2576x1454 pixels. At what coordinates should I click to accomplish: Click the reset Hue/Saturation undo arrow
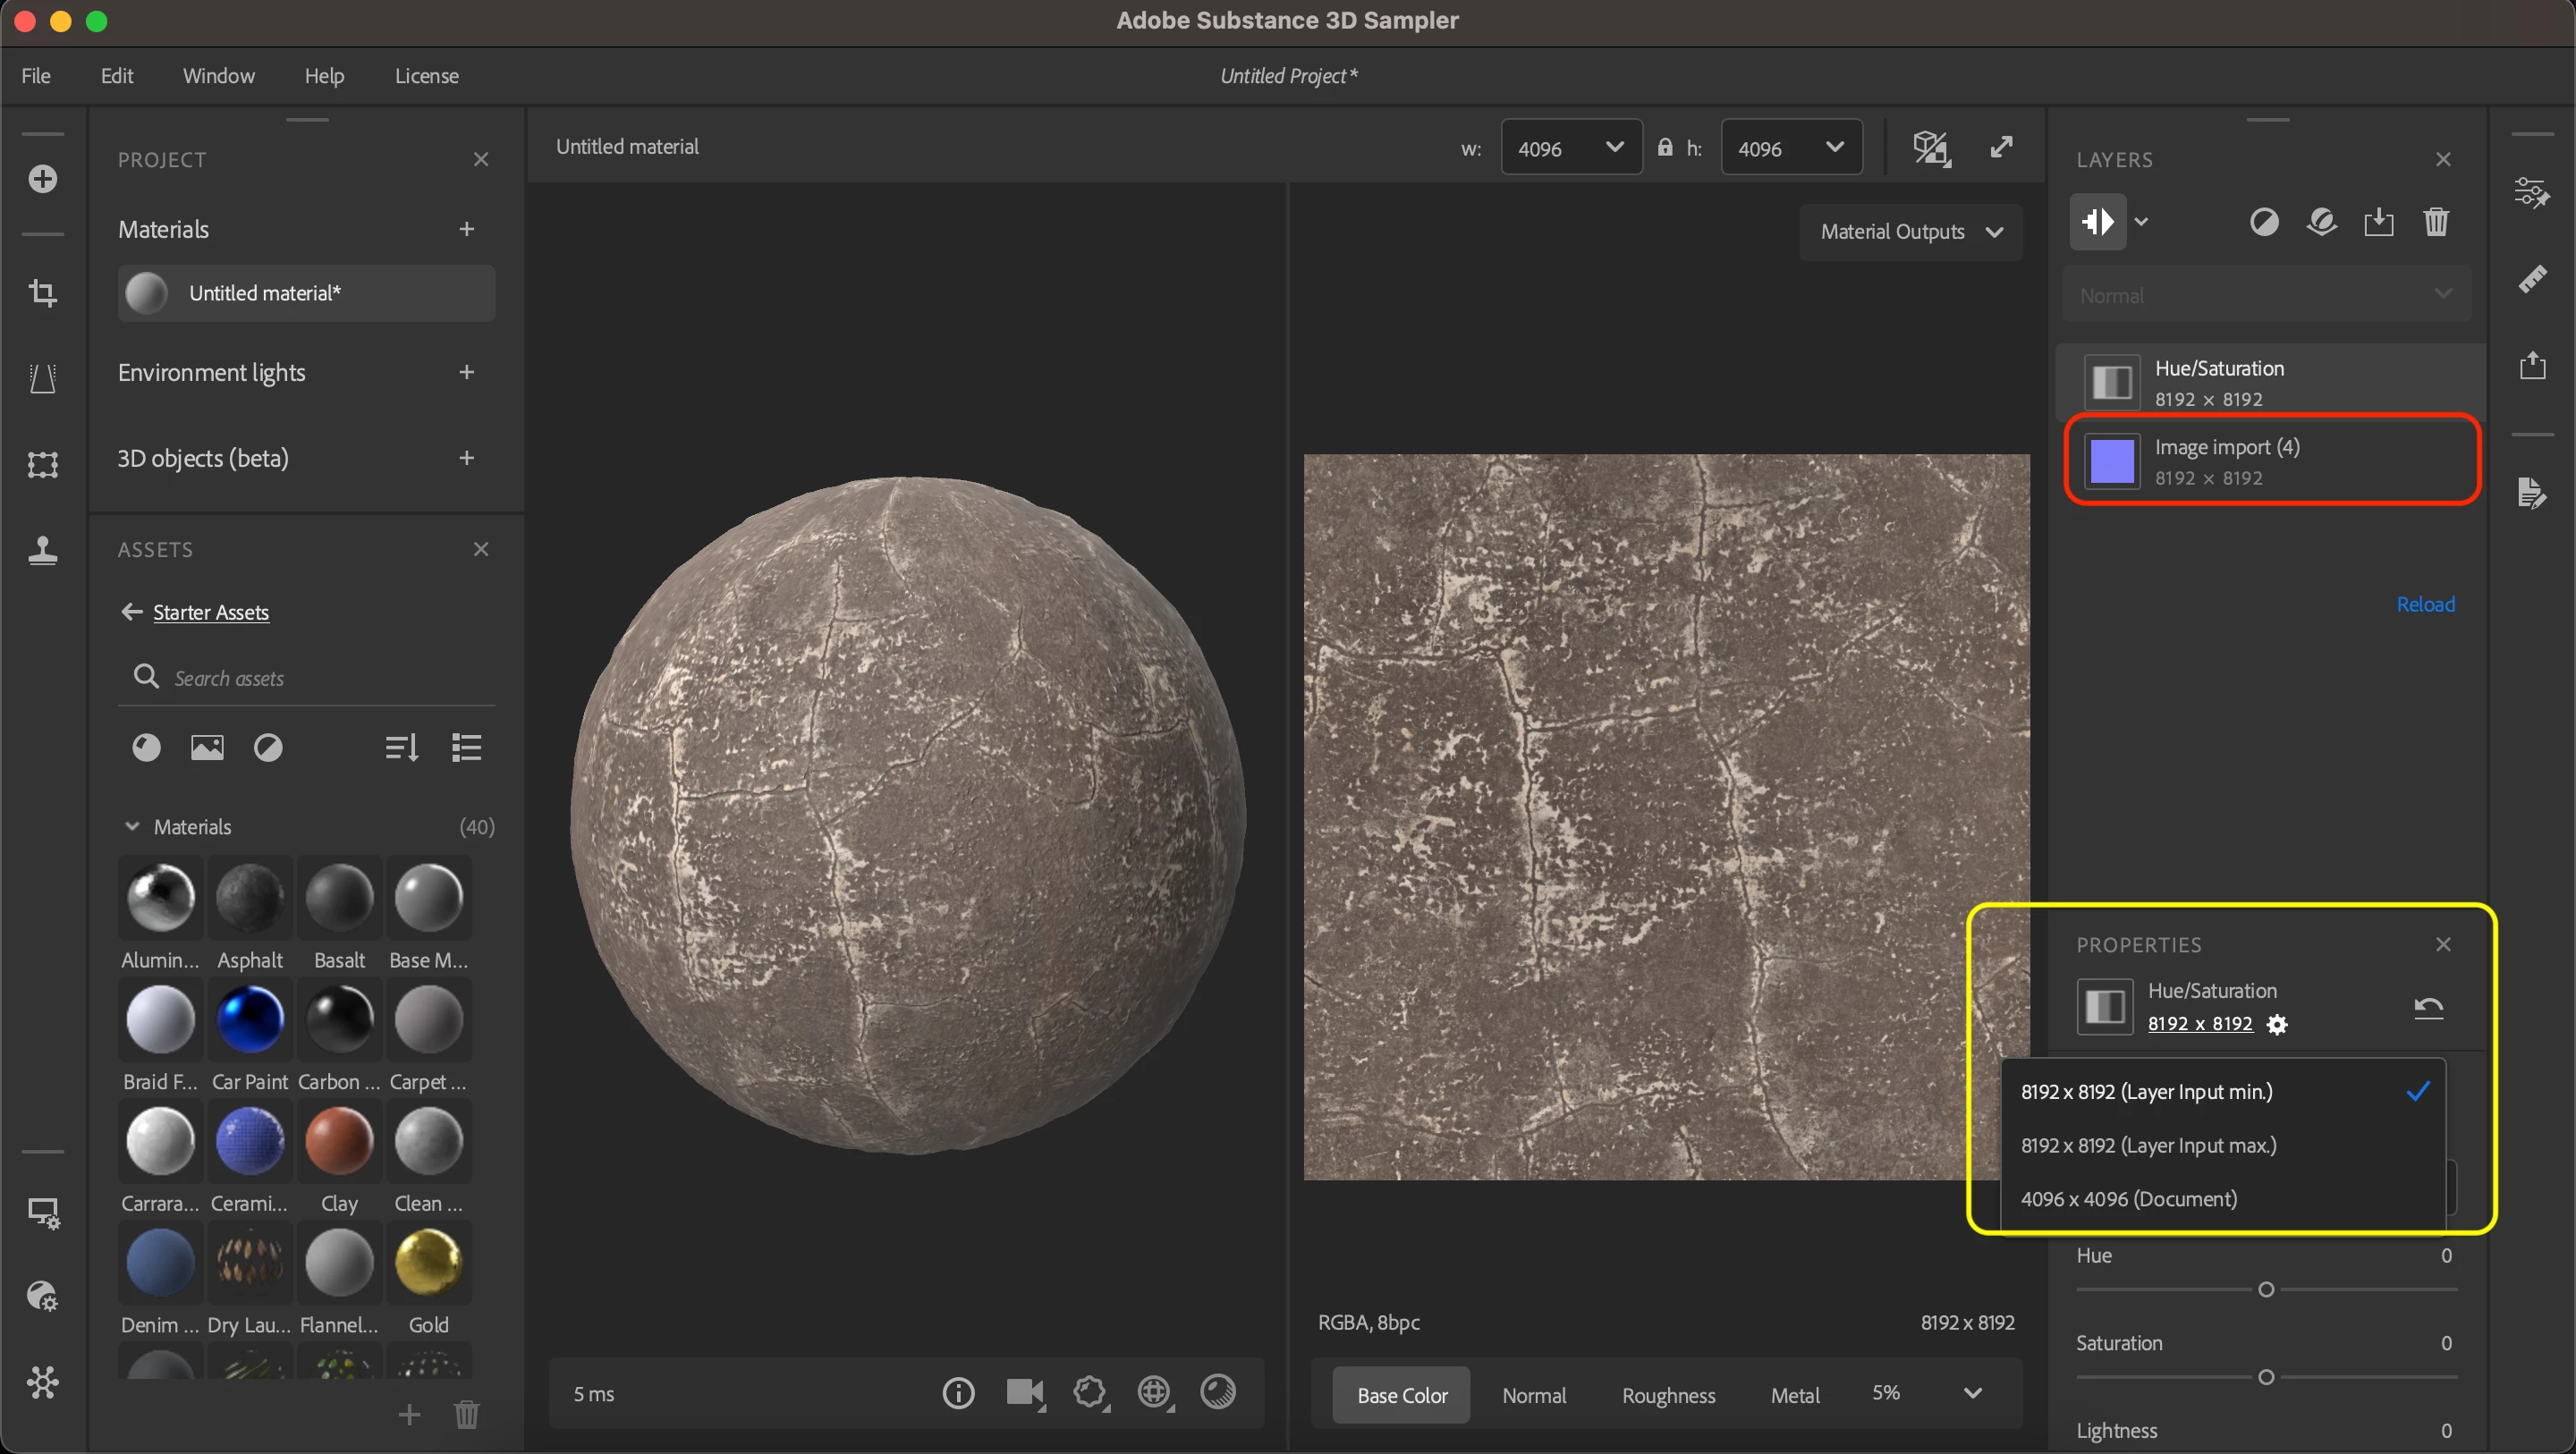(2428, 1007)
